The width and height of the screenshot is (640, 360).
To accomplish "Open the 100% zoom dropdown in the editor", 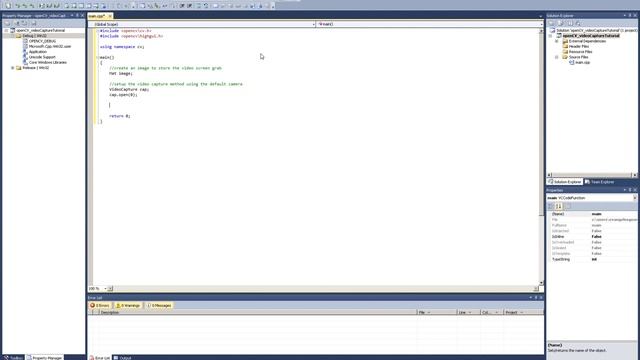I will [x=105, y=289].
